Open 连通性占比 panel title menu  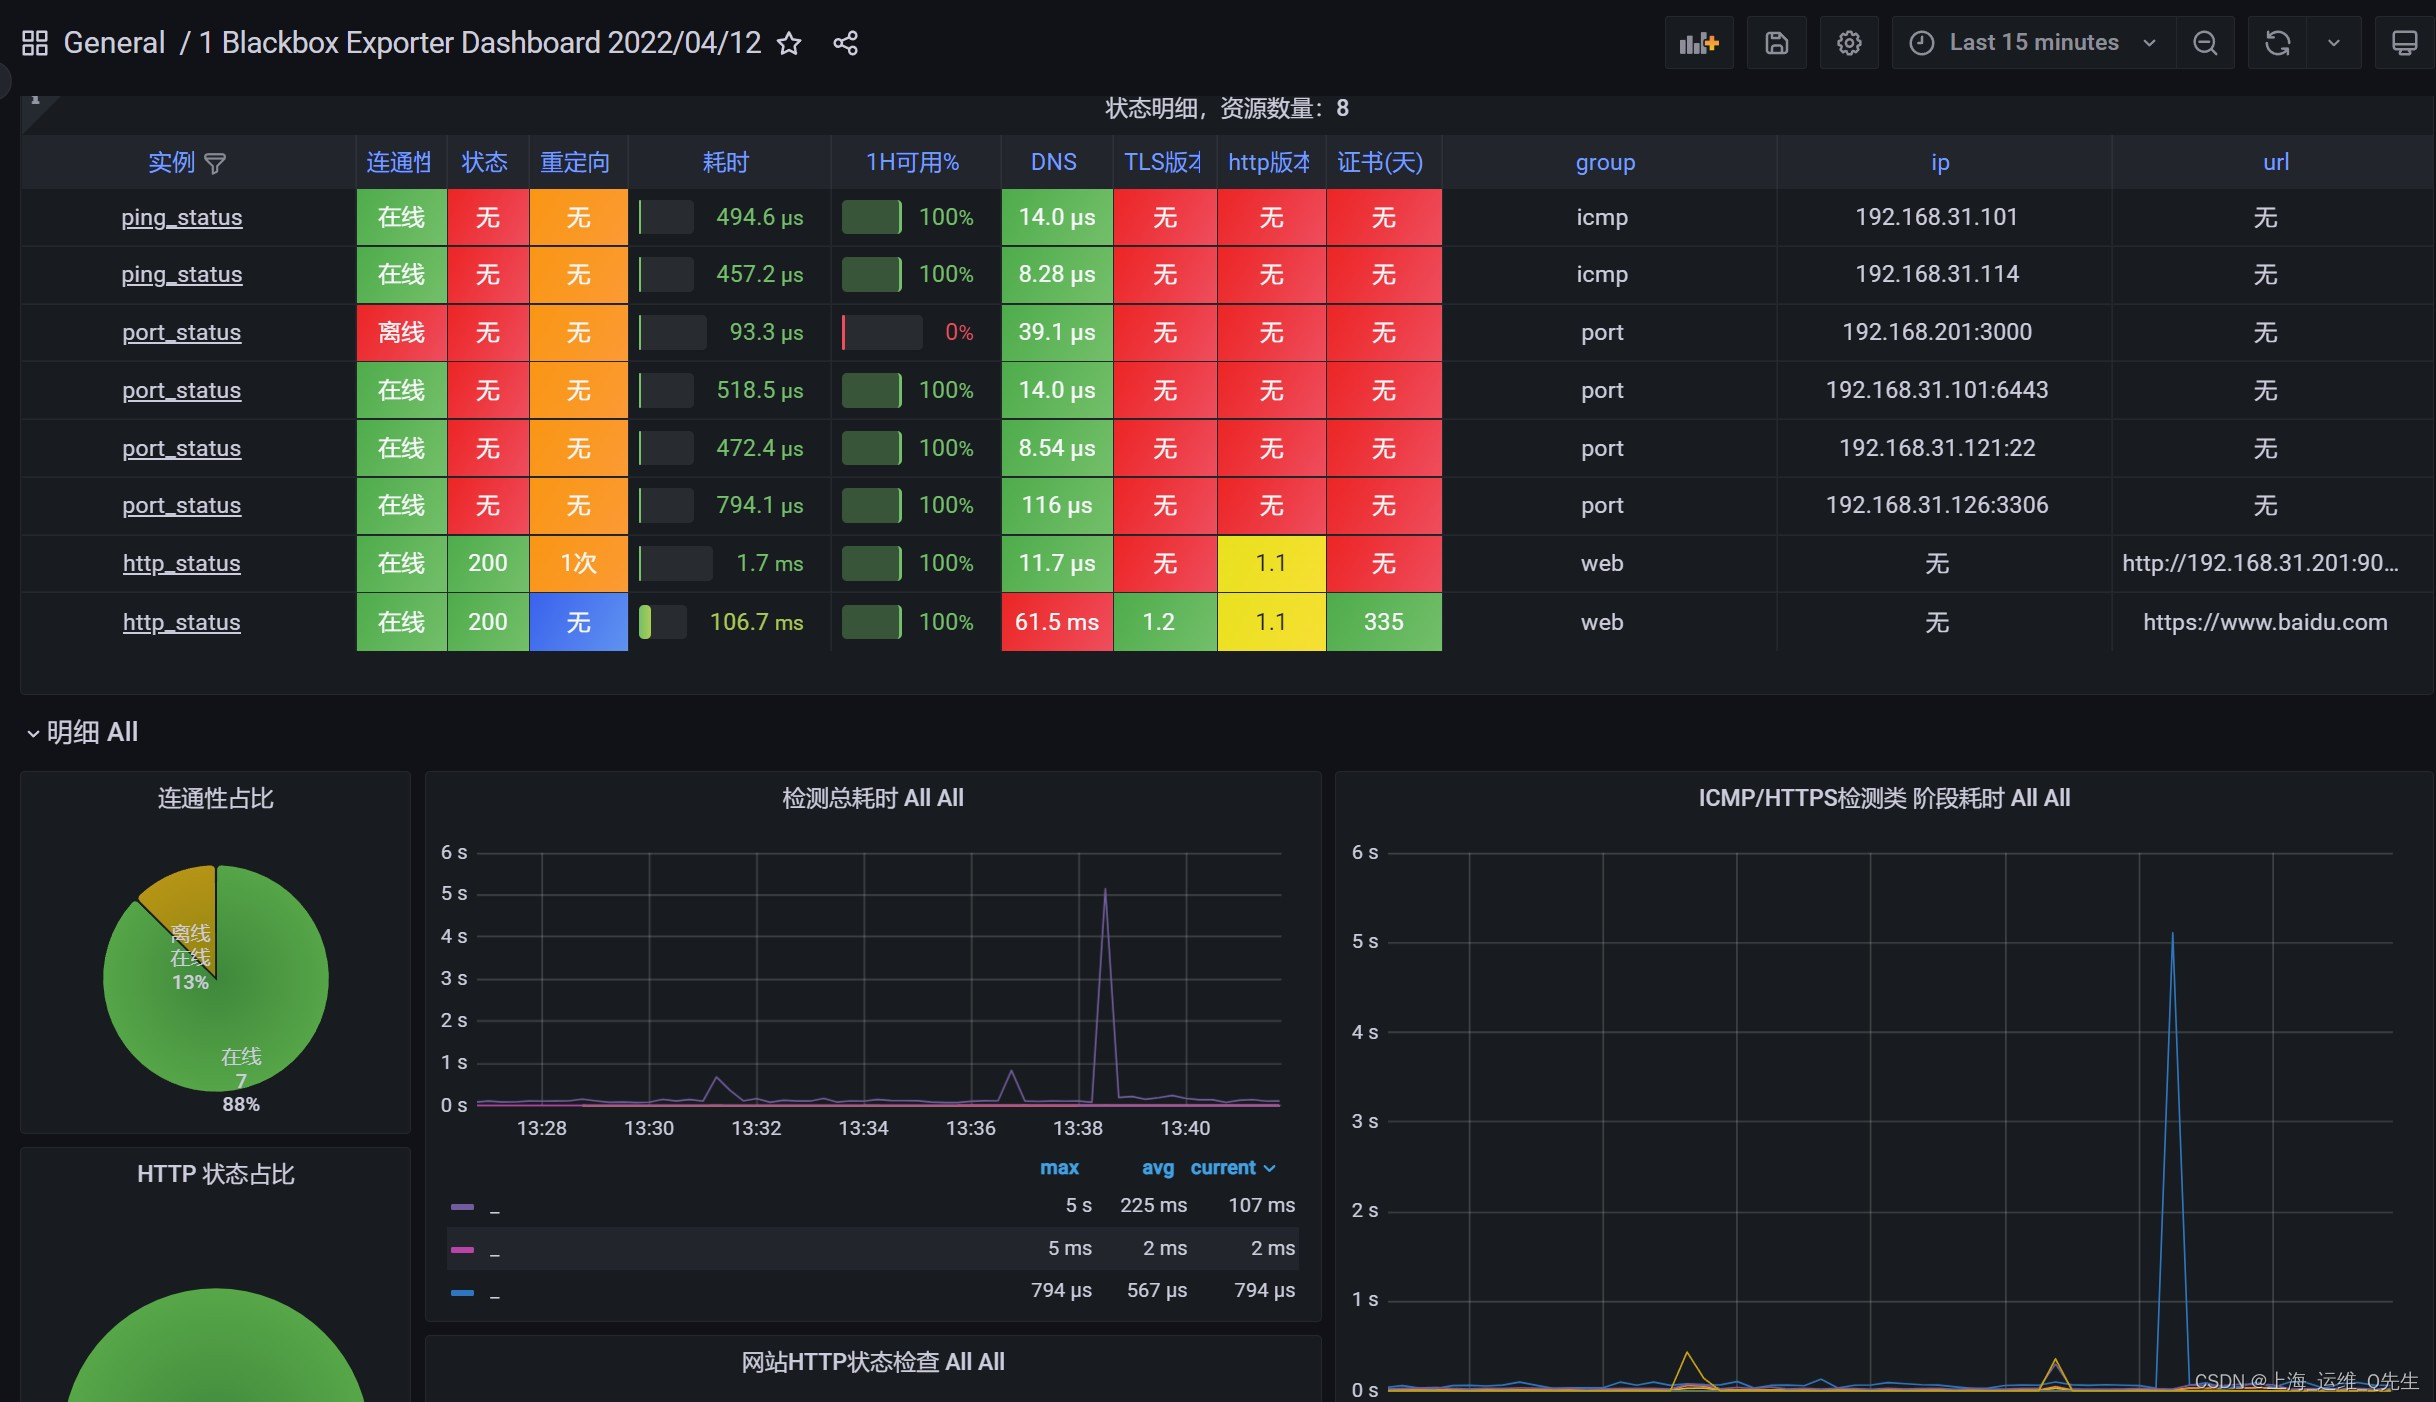(216, 798)
